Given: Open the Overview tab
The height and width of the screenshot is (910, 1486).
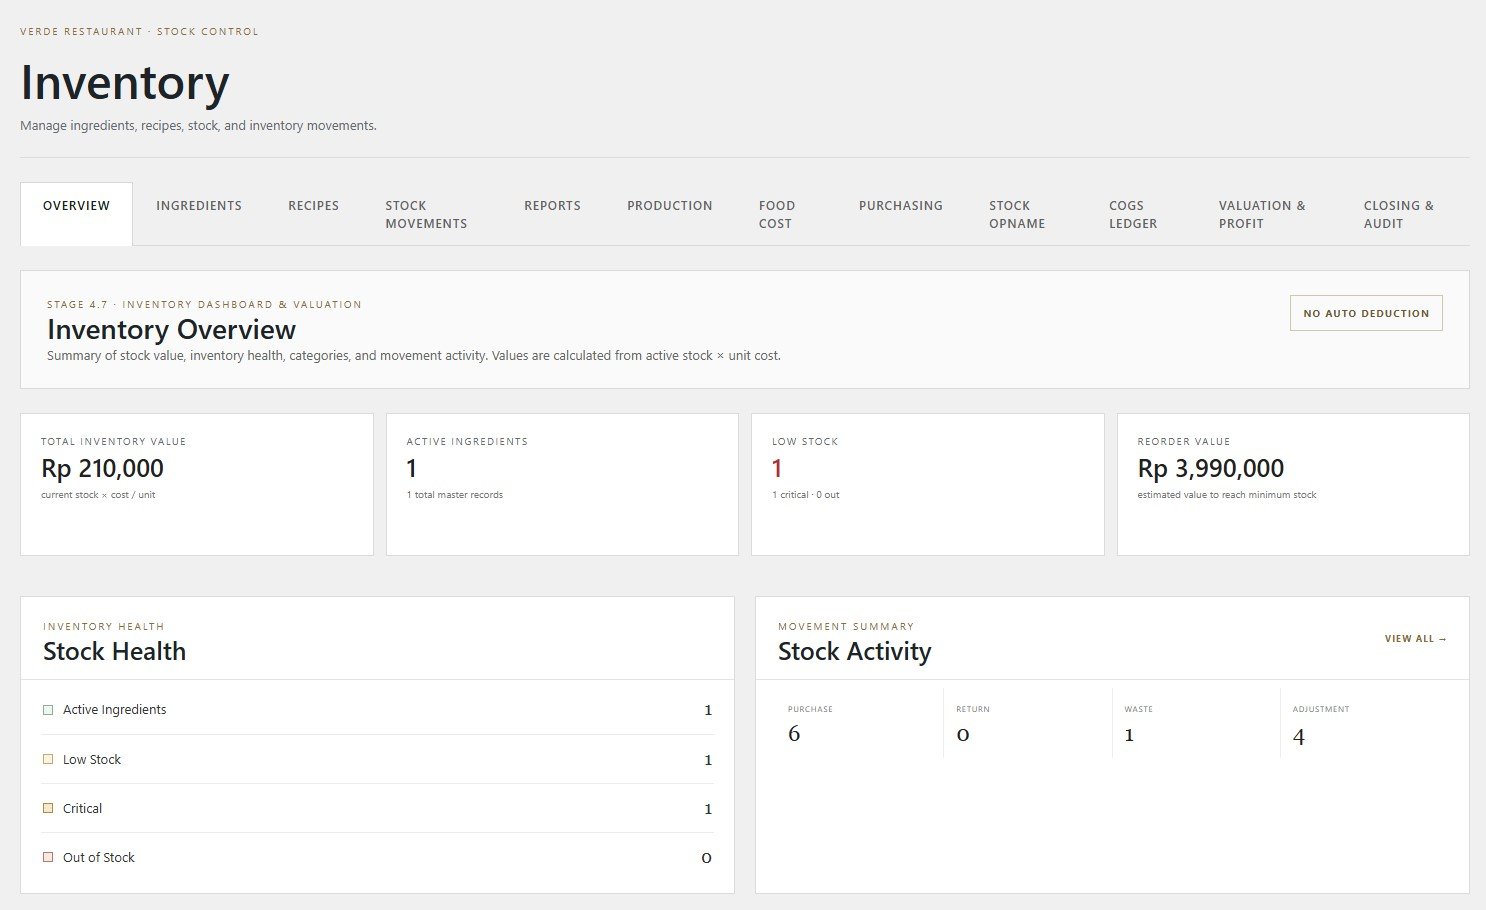Looking at the screenshot, I should click(76, 214).
